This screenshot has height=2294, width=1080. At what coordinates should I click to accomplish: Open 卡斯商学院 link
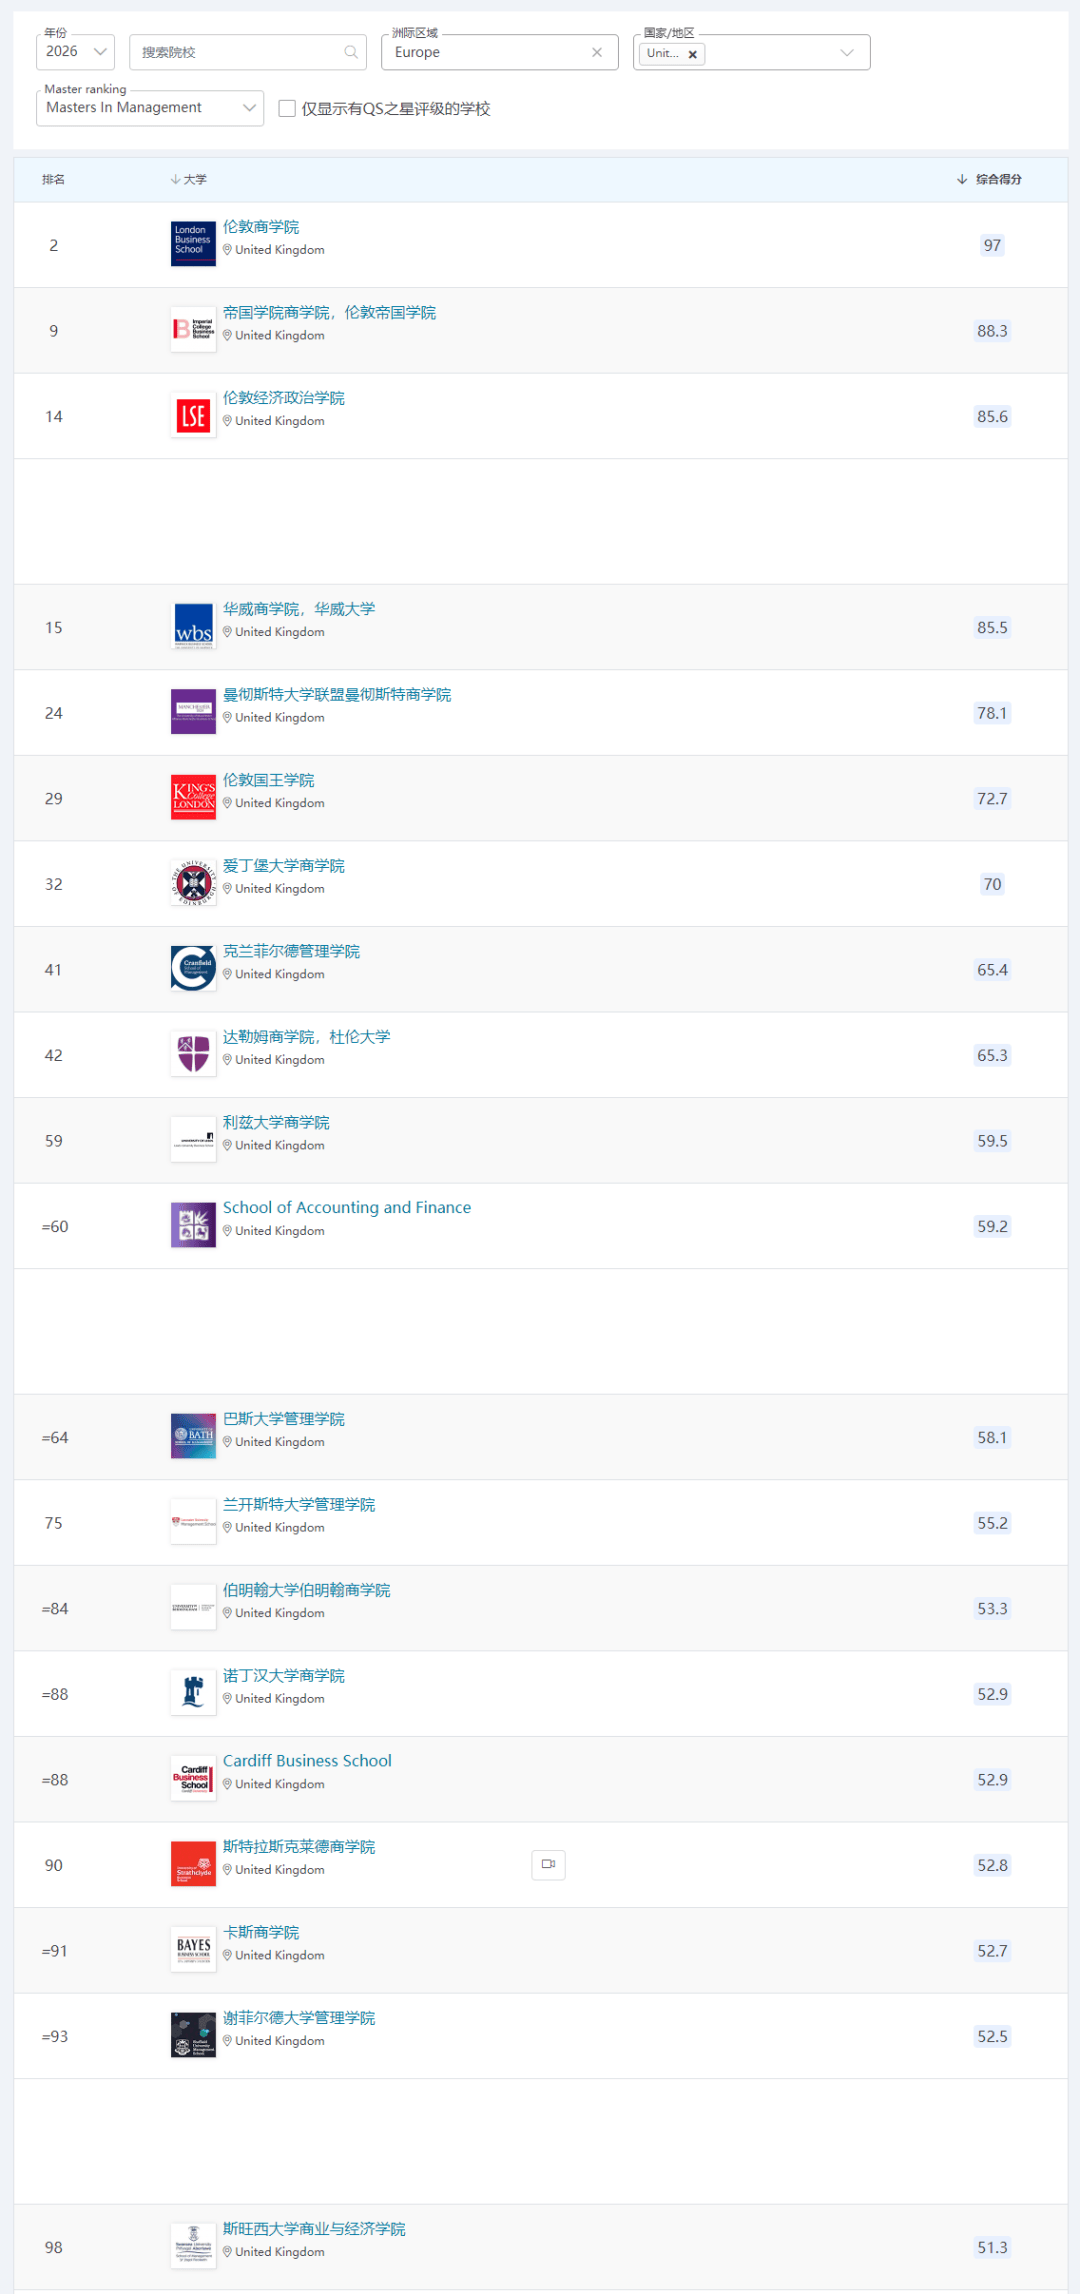point(261,1932)
